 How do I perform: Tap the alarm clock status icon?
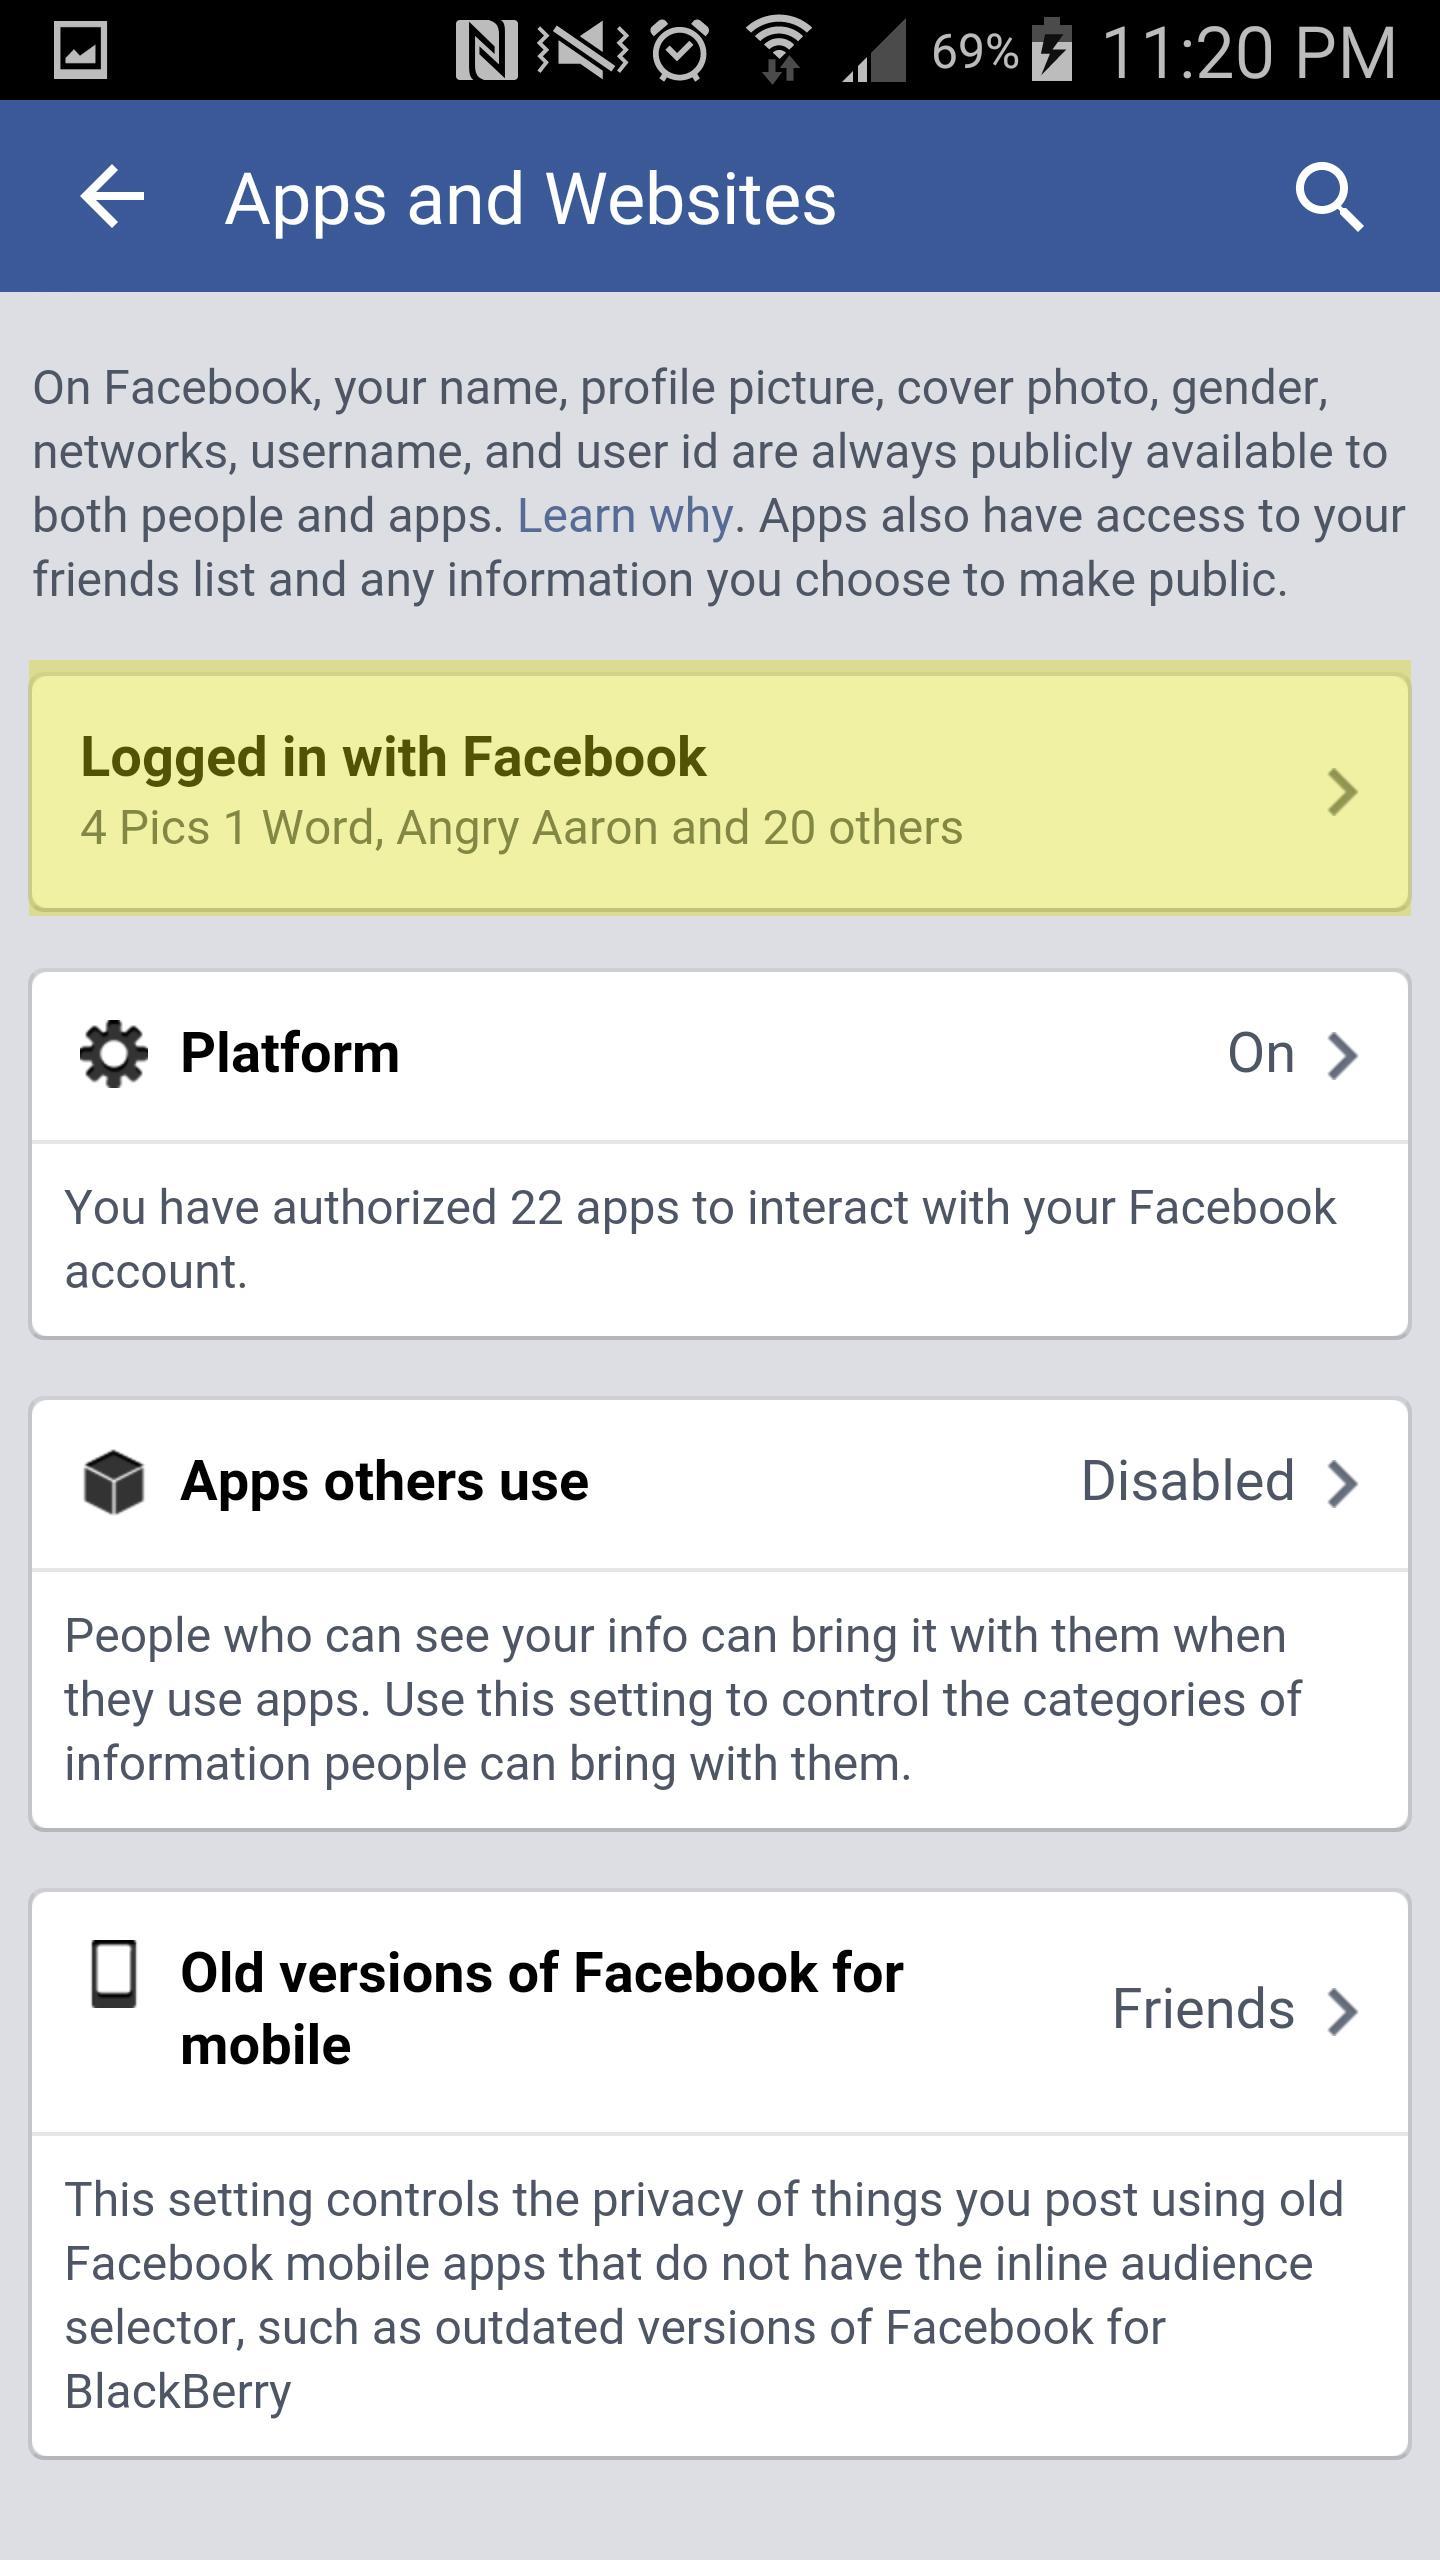click(680, 50)
